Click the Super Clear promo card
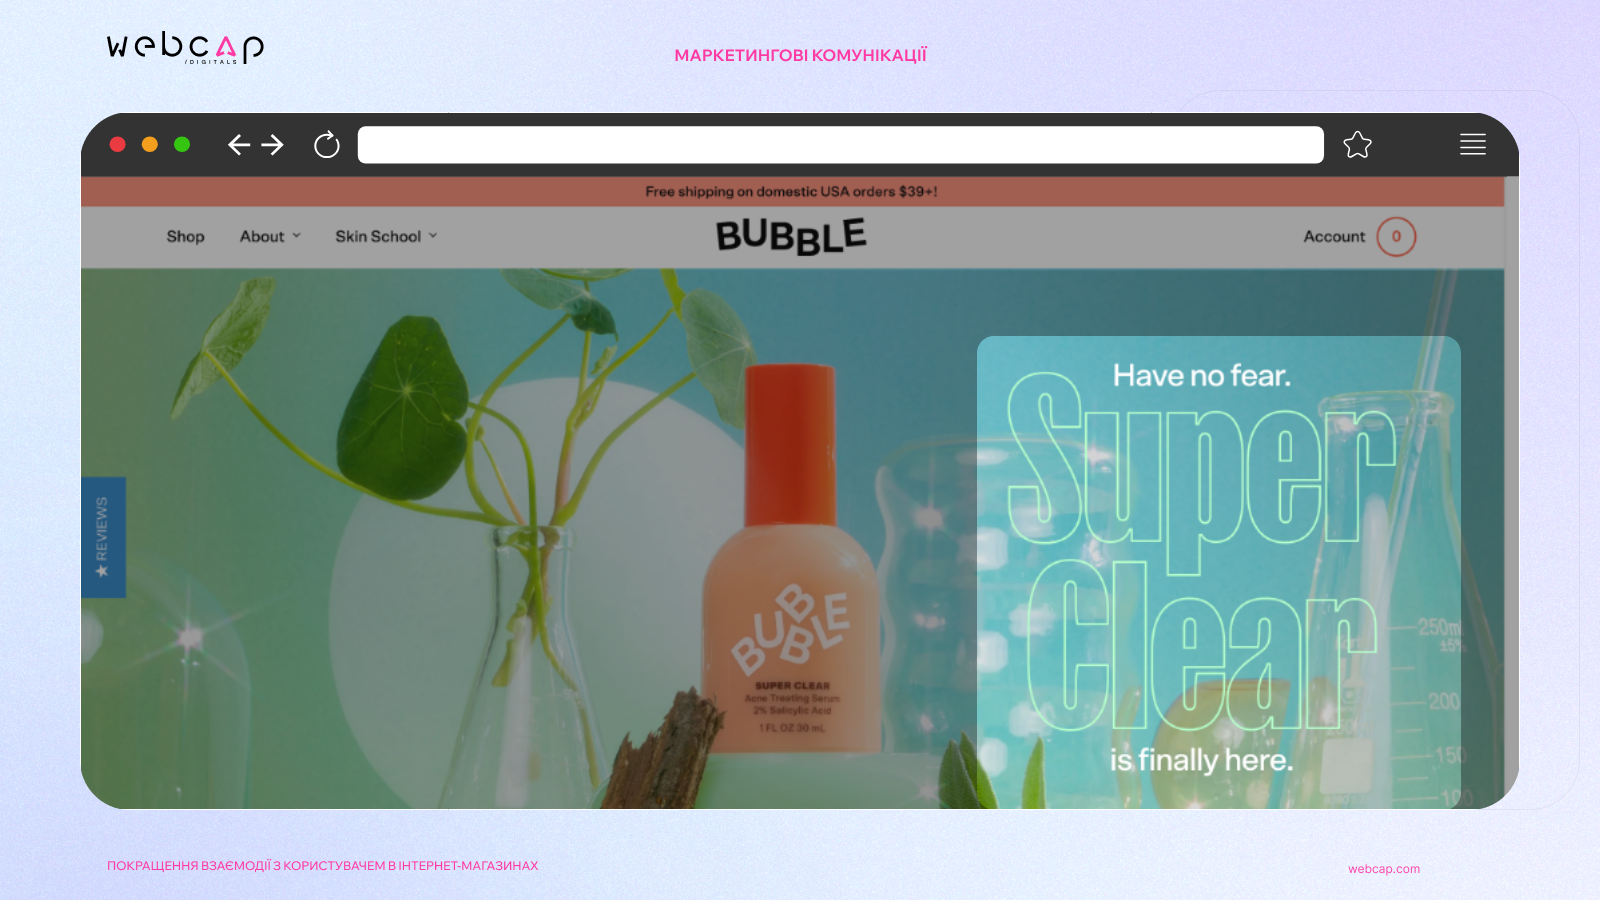Screen dimensions: 1600x900 [1218, 572]
